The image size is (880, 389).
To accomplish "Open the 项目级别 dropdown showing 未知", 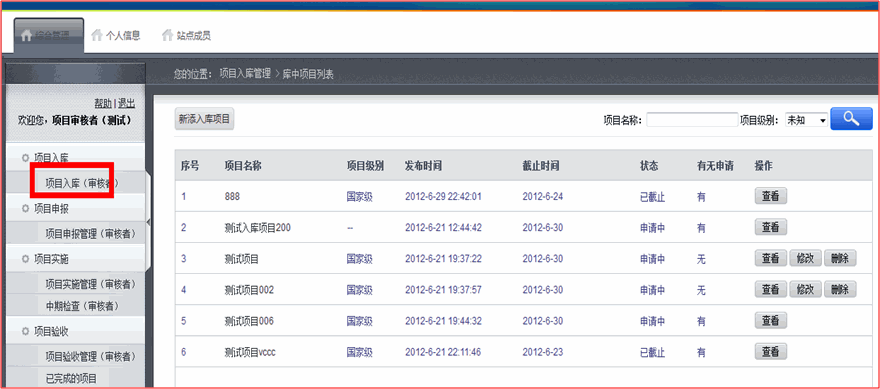I will pos(806,120).
